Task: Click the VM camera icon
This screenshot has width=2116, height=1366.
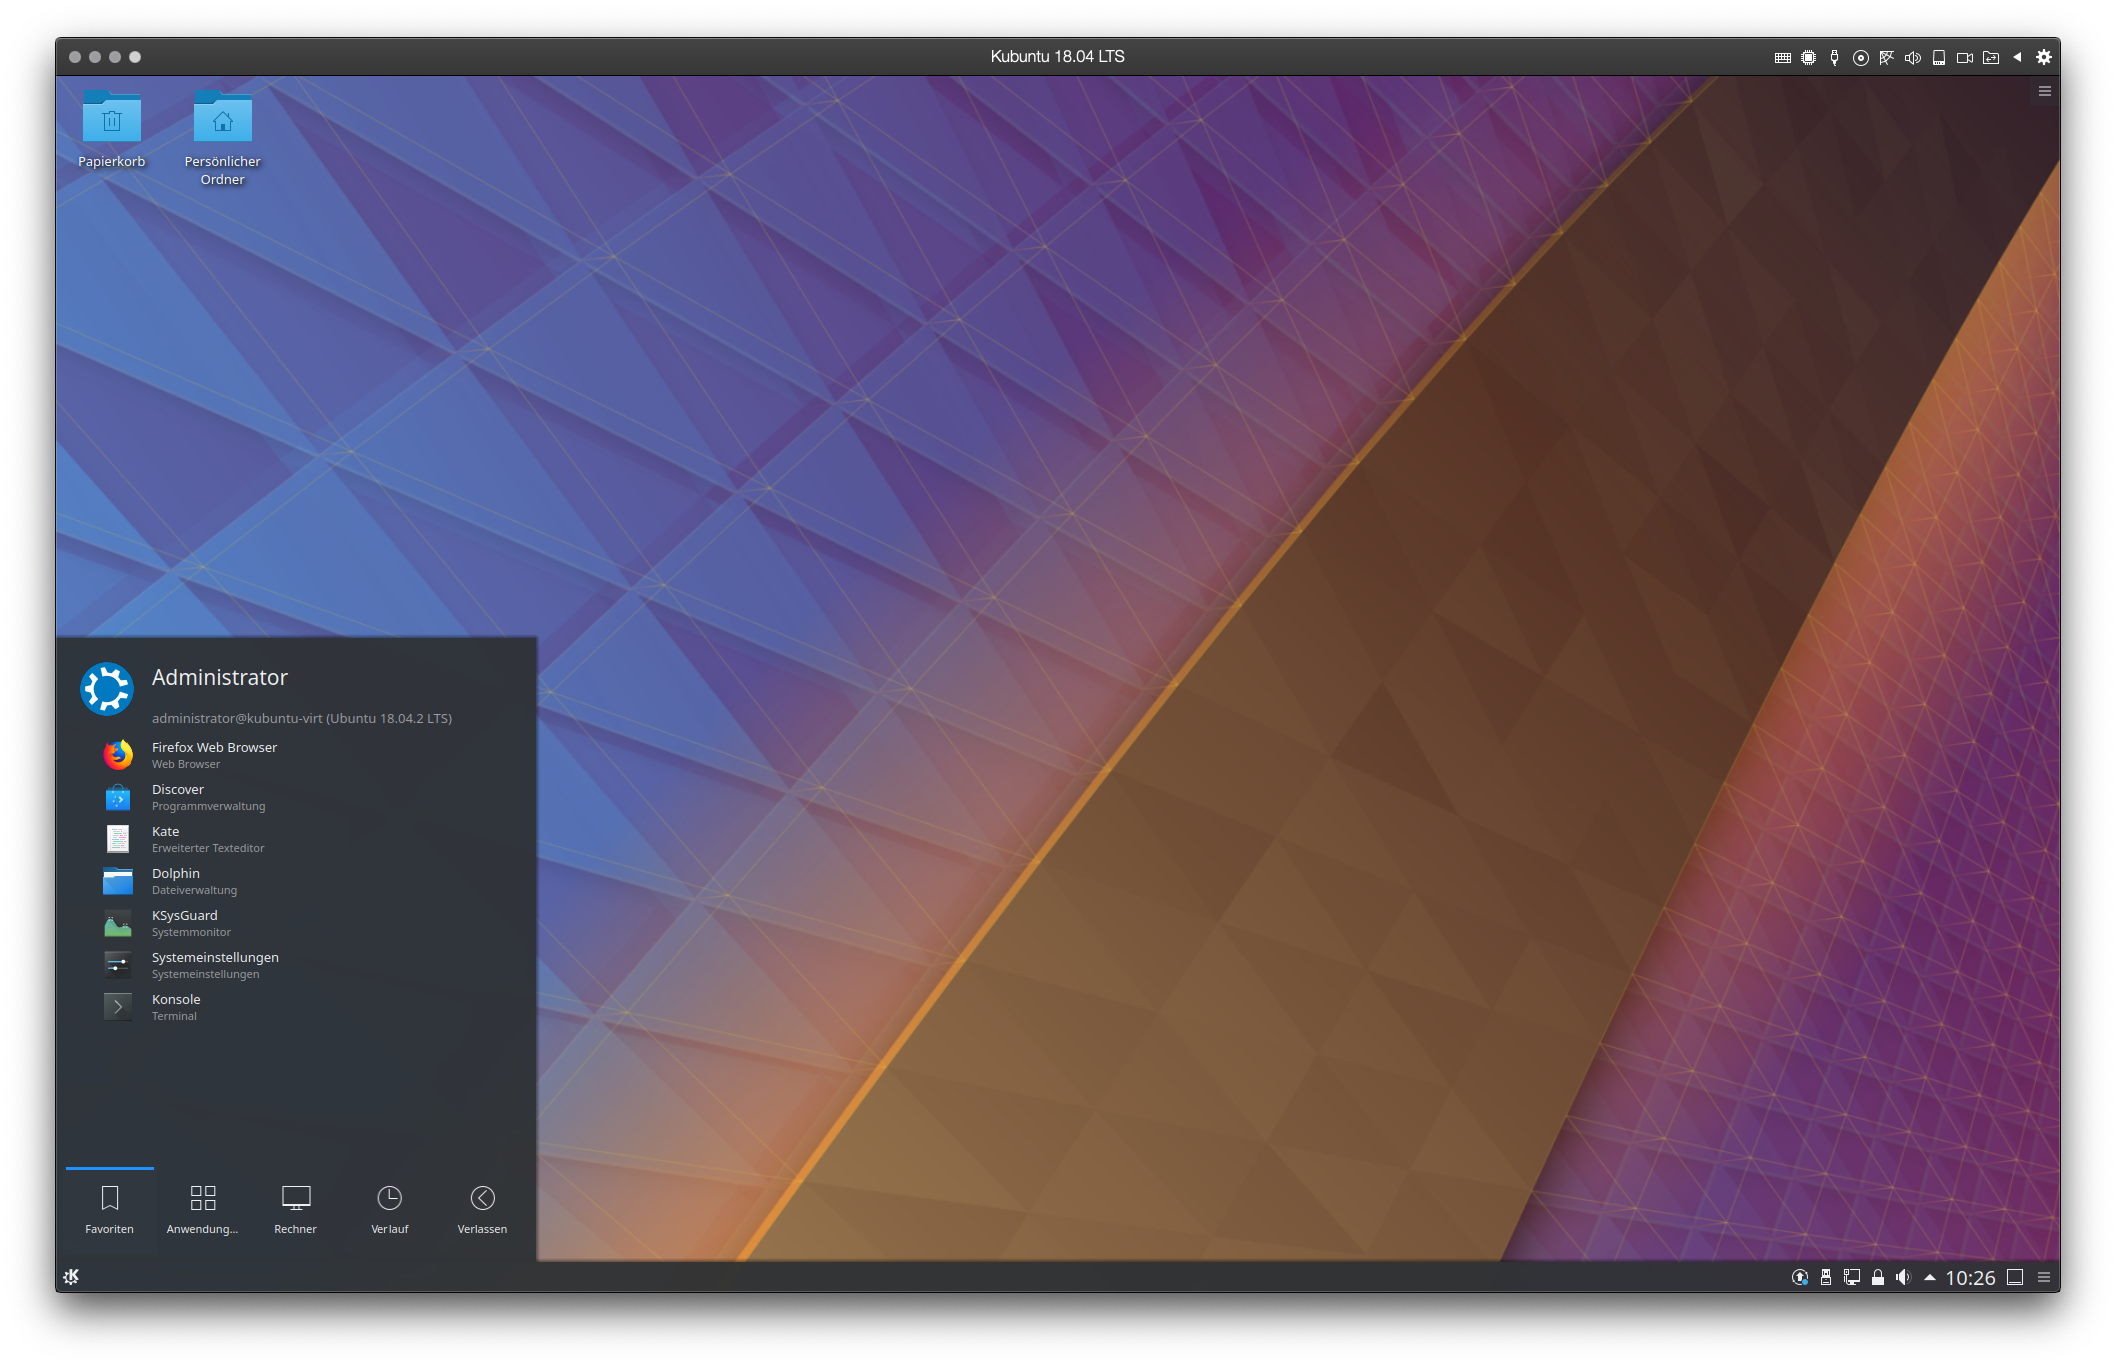Action: tap(1965, 58)
